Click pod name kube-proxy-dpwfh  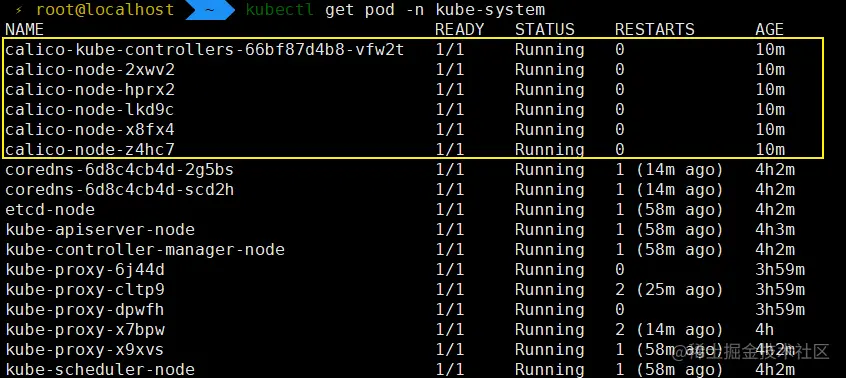[x=85, y=310]
